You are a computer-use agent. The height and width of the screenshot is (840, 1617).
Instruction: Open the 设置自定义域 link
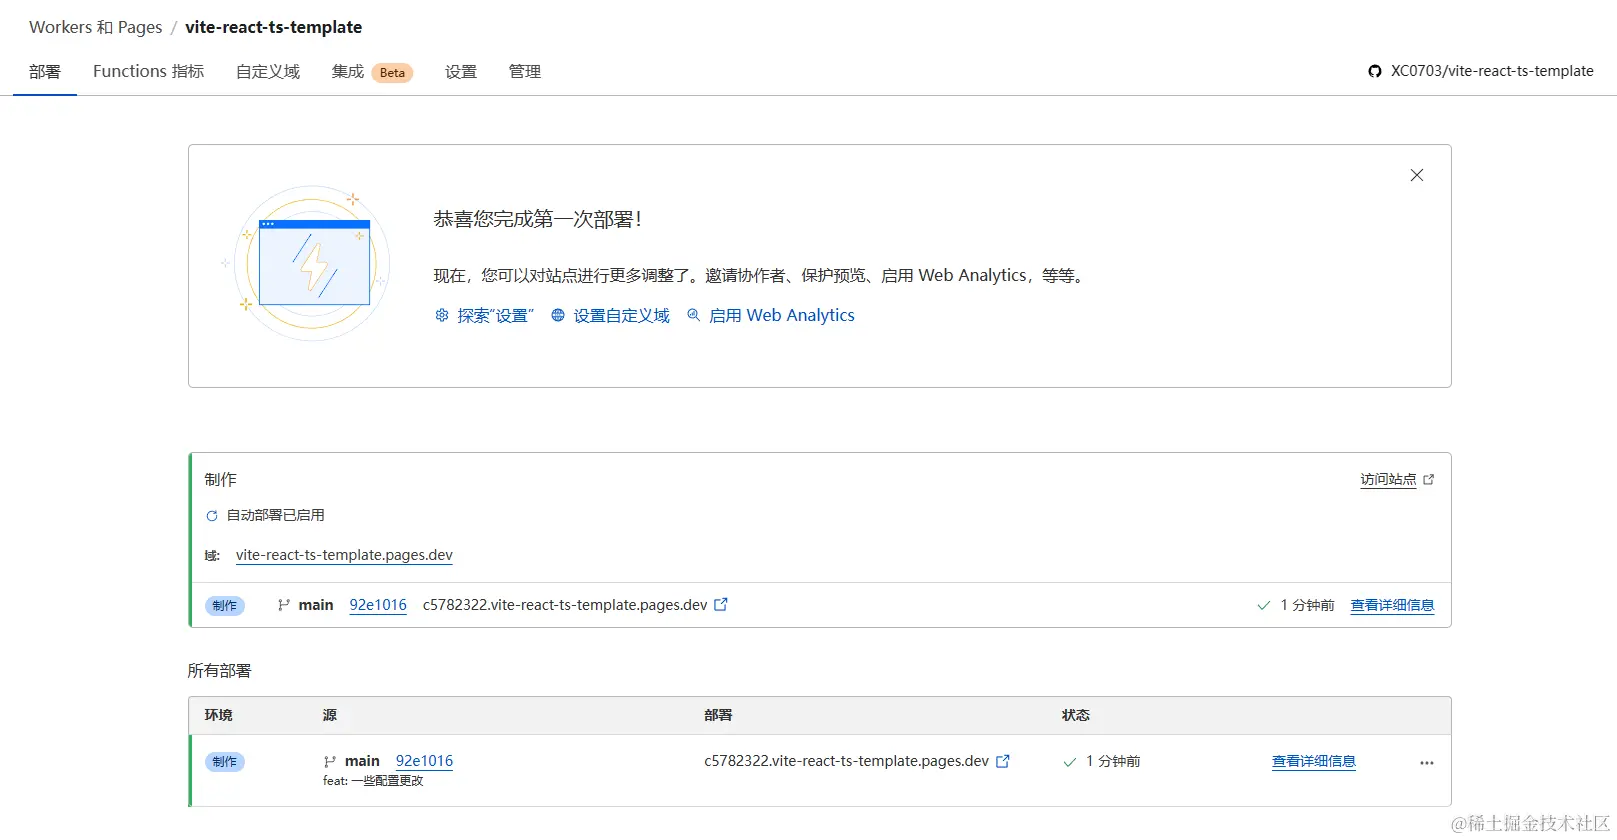621,316
